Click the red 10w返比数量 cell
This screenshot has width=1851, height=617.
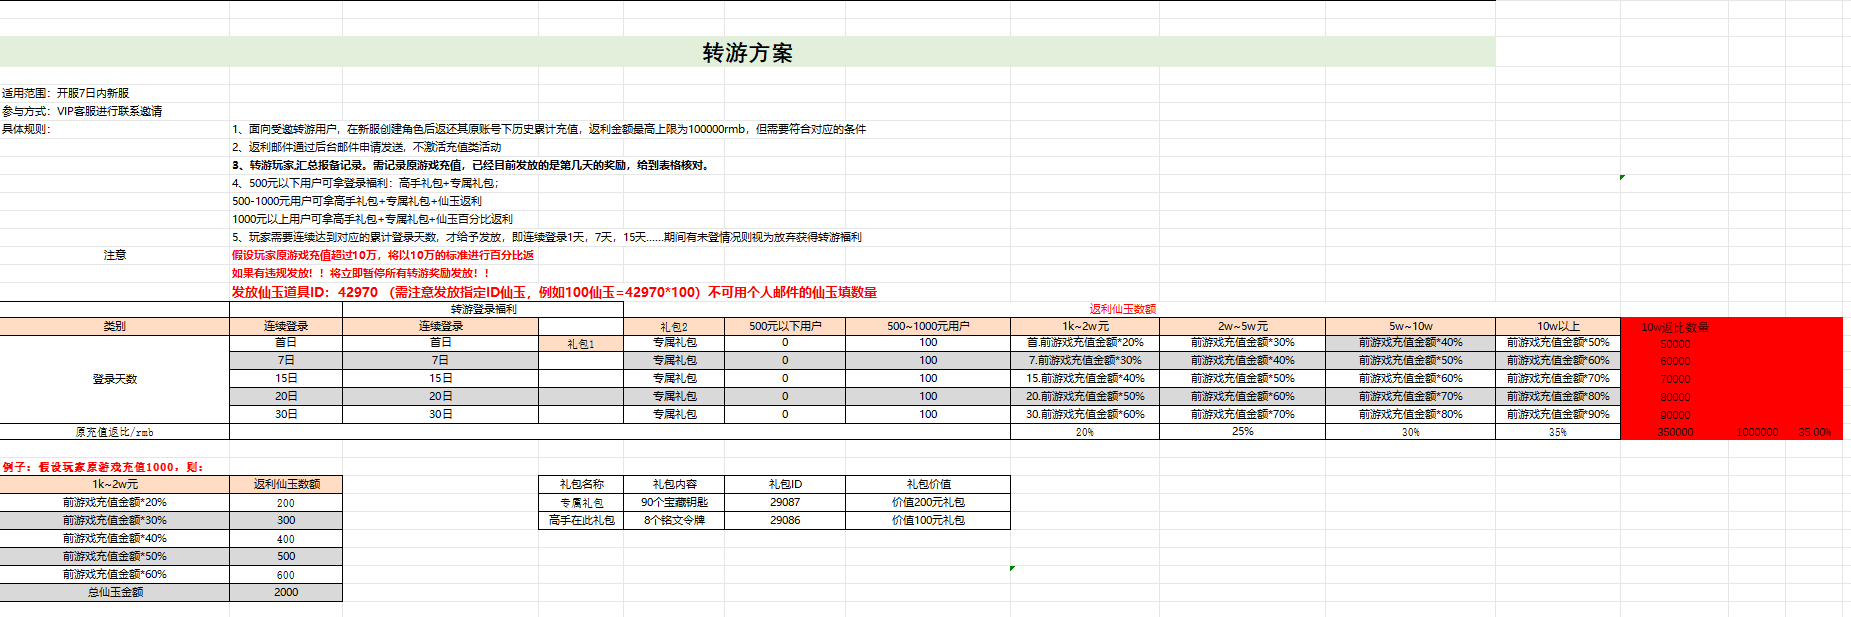pyautogui.click(x=1675, y=327)
